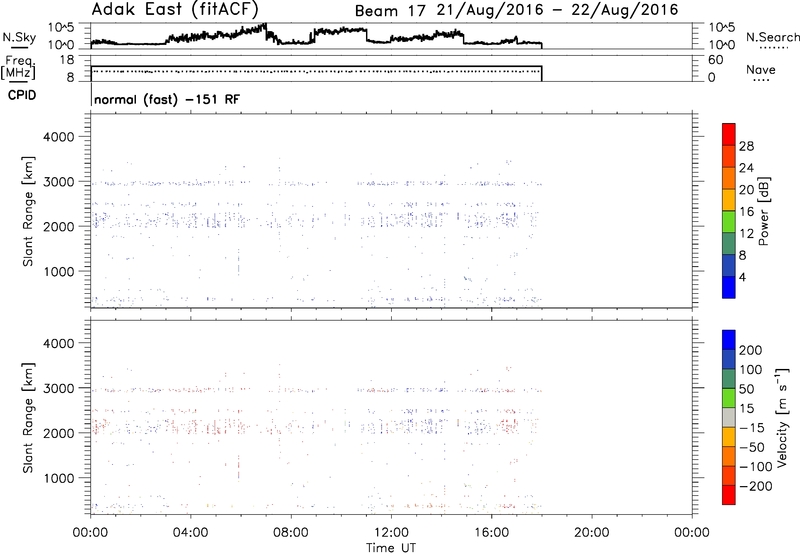Click the '28' label on Power colorbar
800x554 pixels.
[746, 146]
